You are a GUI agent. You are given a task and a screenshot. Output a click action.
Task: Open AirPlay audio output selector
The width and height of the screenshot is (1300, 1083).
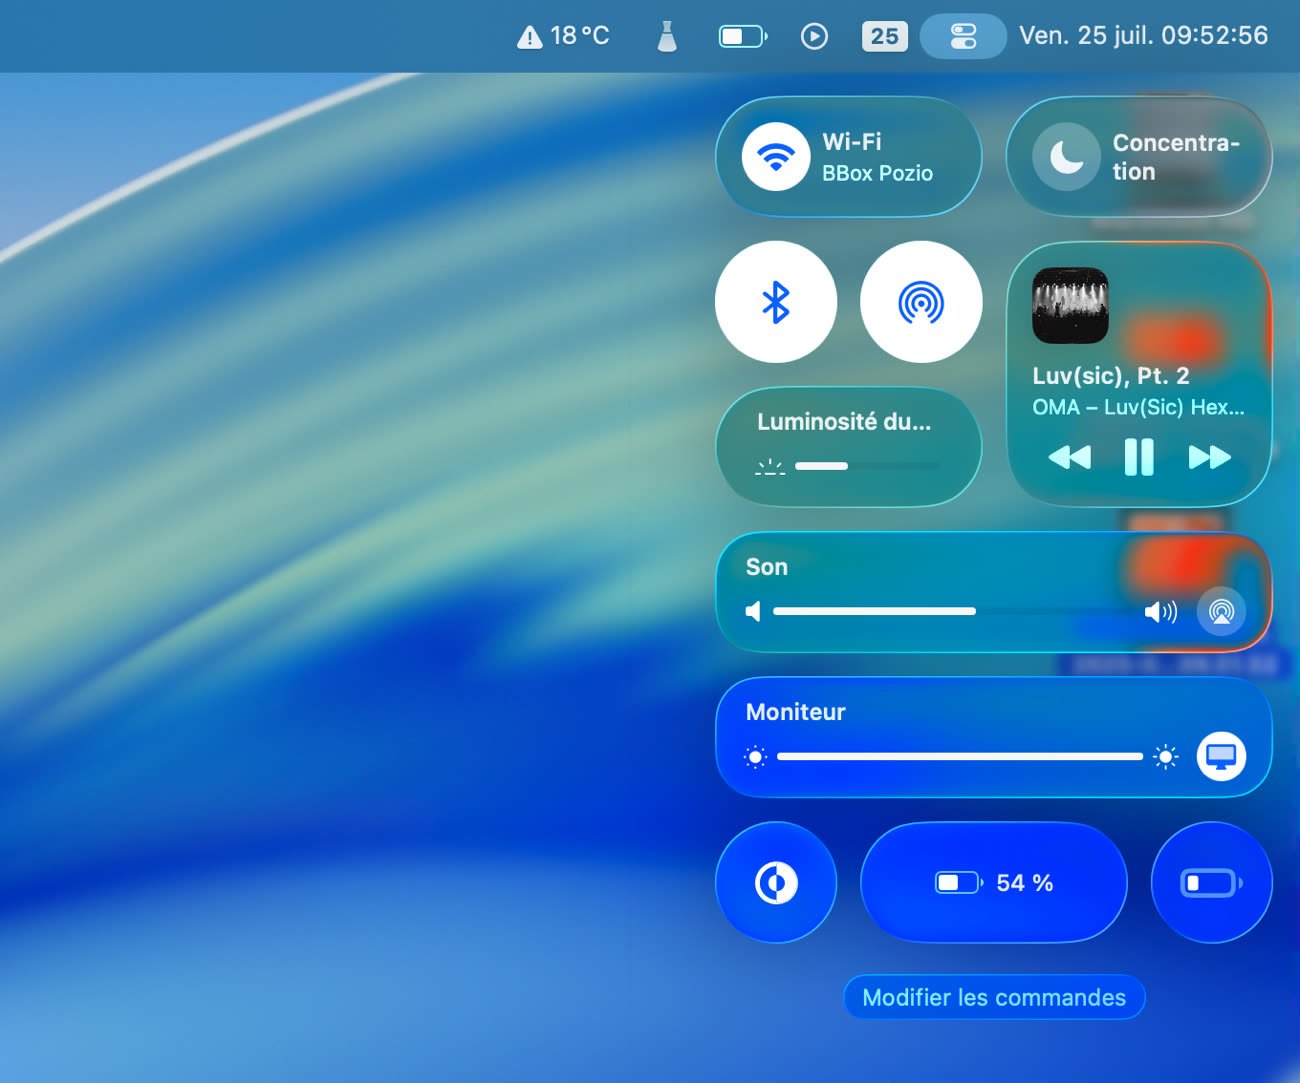point(1221,611)
